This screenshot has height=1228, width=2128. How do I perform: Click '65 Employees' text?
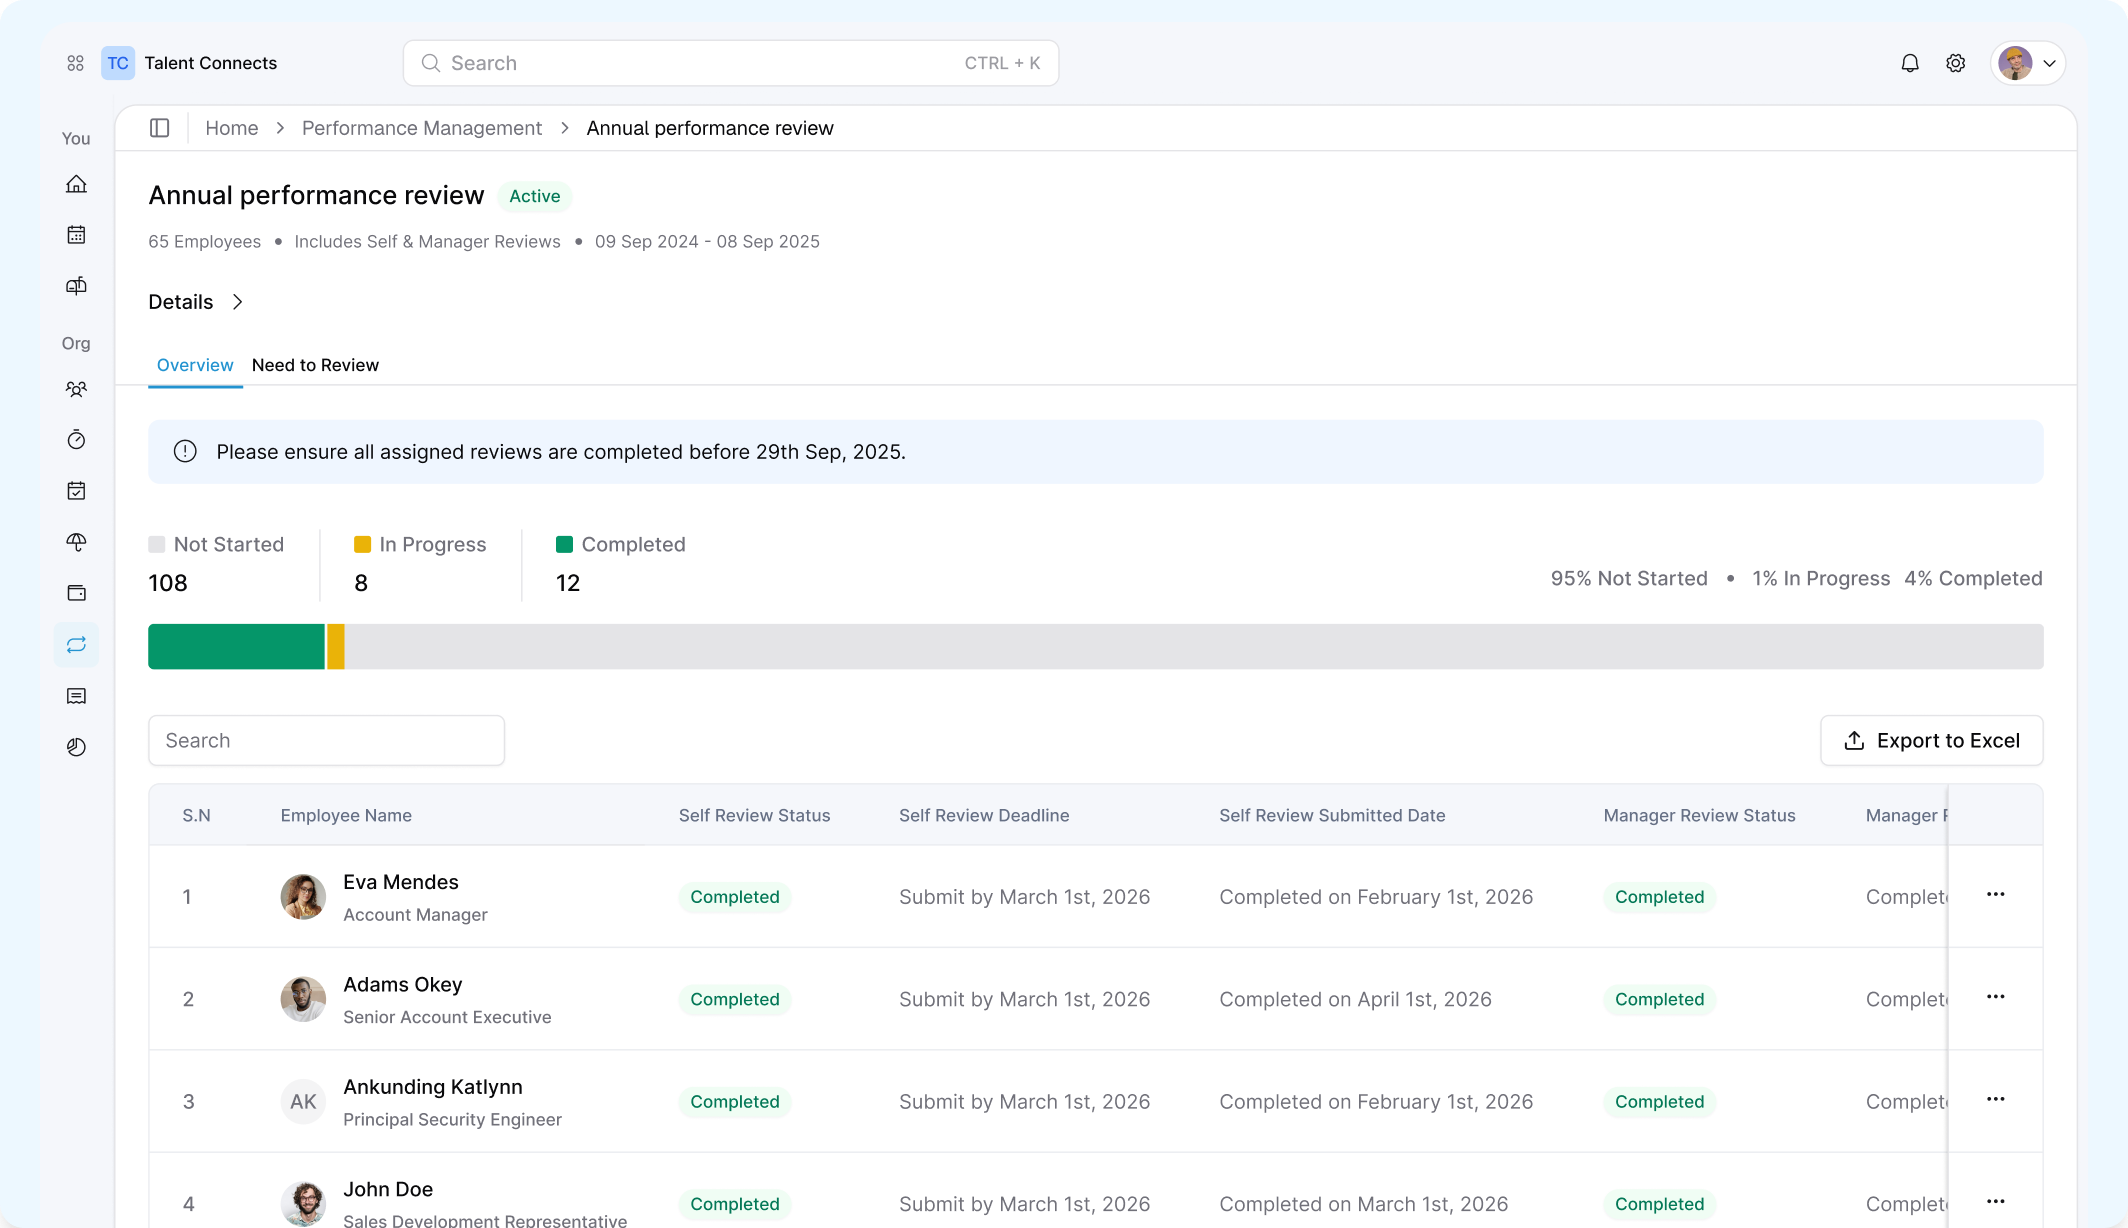205,242
